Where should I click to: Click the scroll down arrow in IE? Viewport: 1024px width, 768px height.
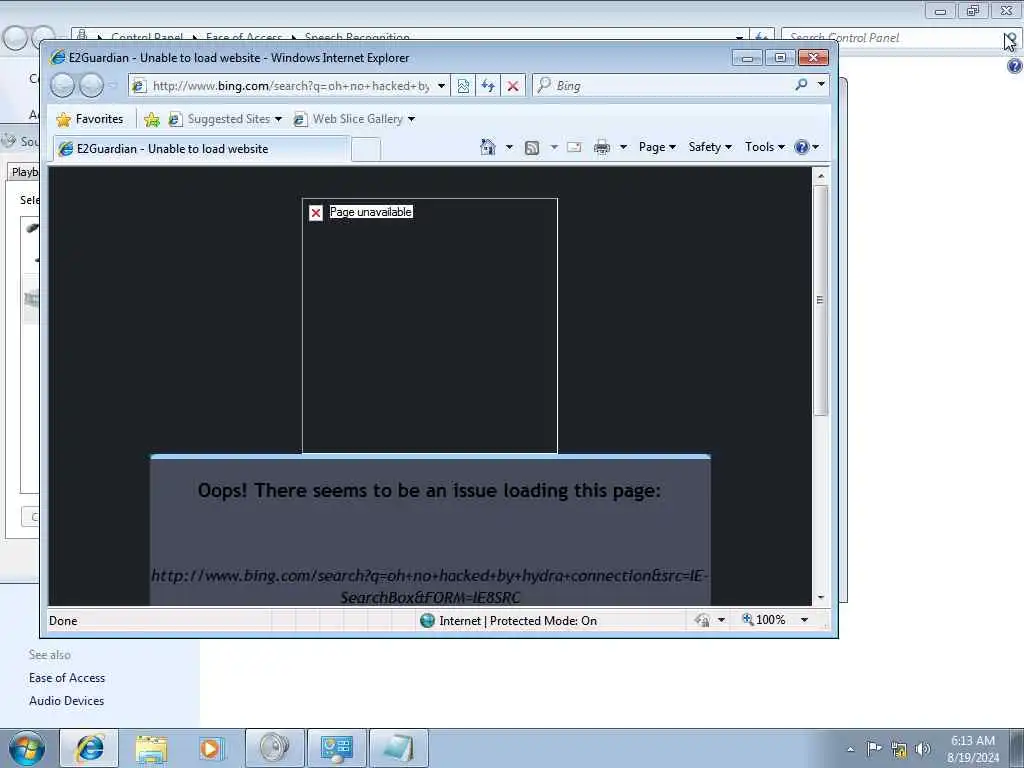(821, 598)
